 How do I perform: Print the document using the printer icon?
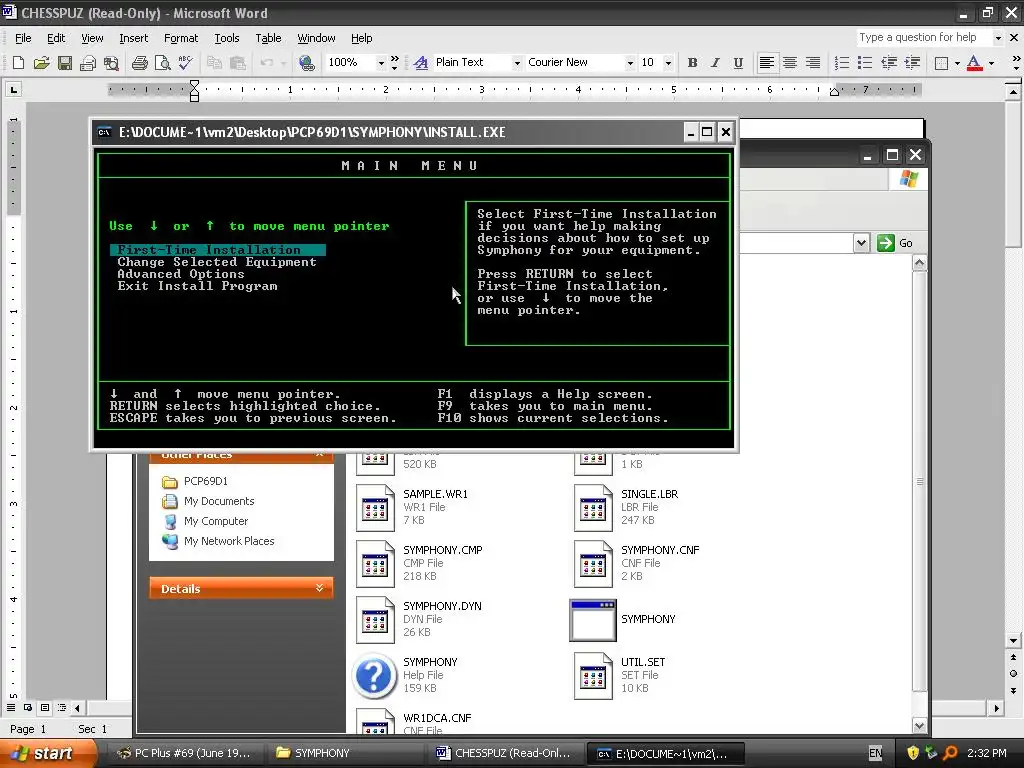139,63
